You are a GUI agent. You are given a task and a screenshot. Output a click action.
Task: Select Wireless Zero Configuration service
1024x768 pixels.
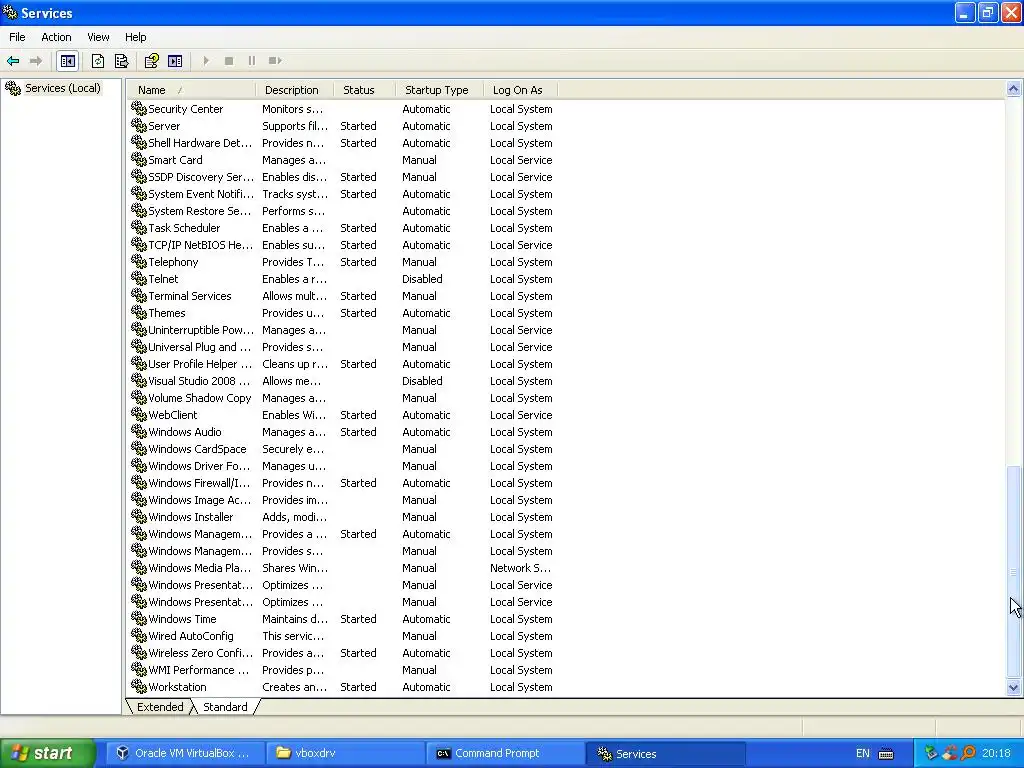click(x=343, y=653)
